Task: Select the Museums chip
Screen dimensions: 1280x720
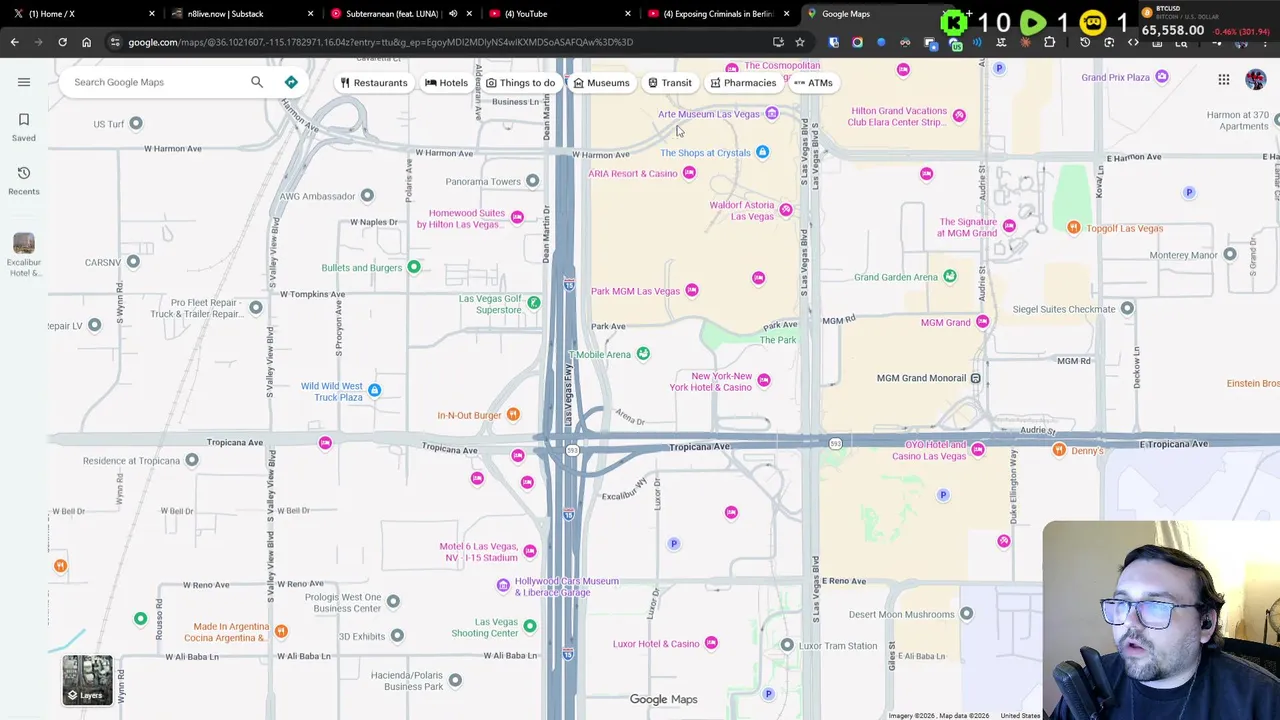Action: click(x=601, y=83)
